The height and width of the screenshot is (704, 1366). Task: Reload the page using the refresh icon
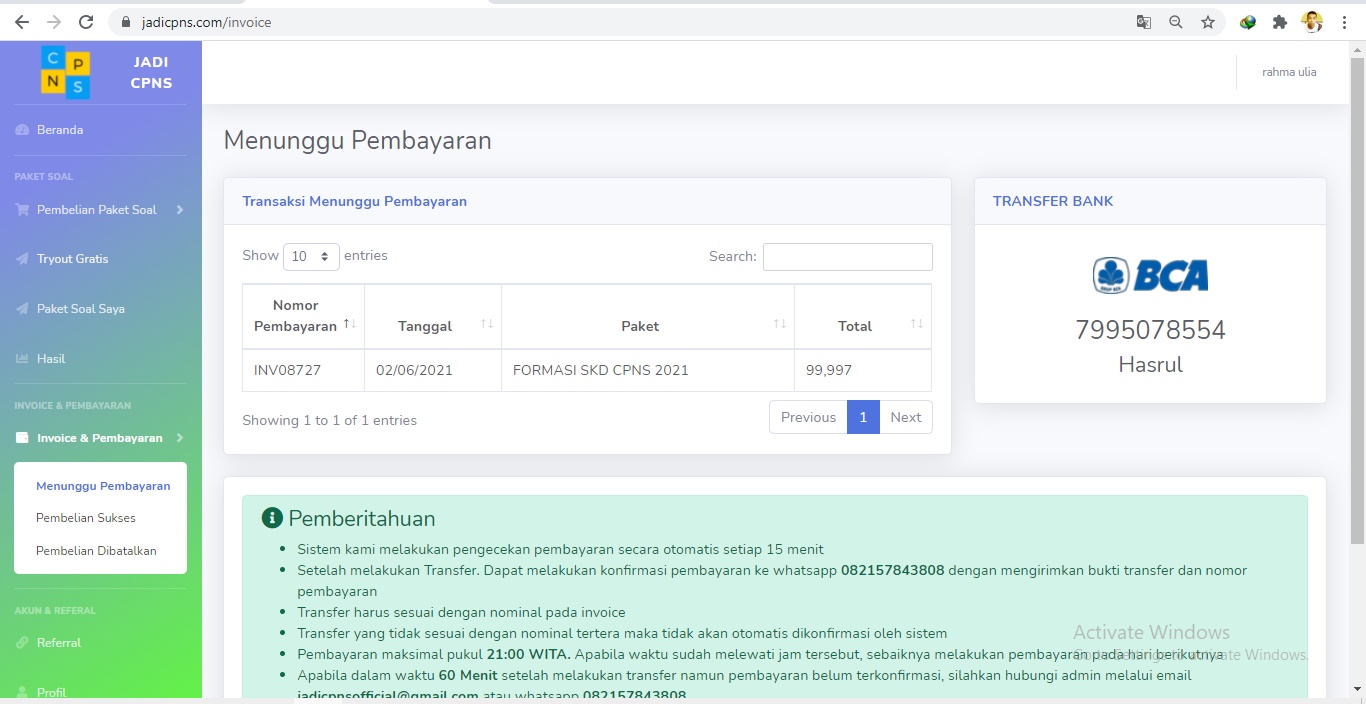point(85,21)
